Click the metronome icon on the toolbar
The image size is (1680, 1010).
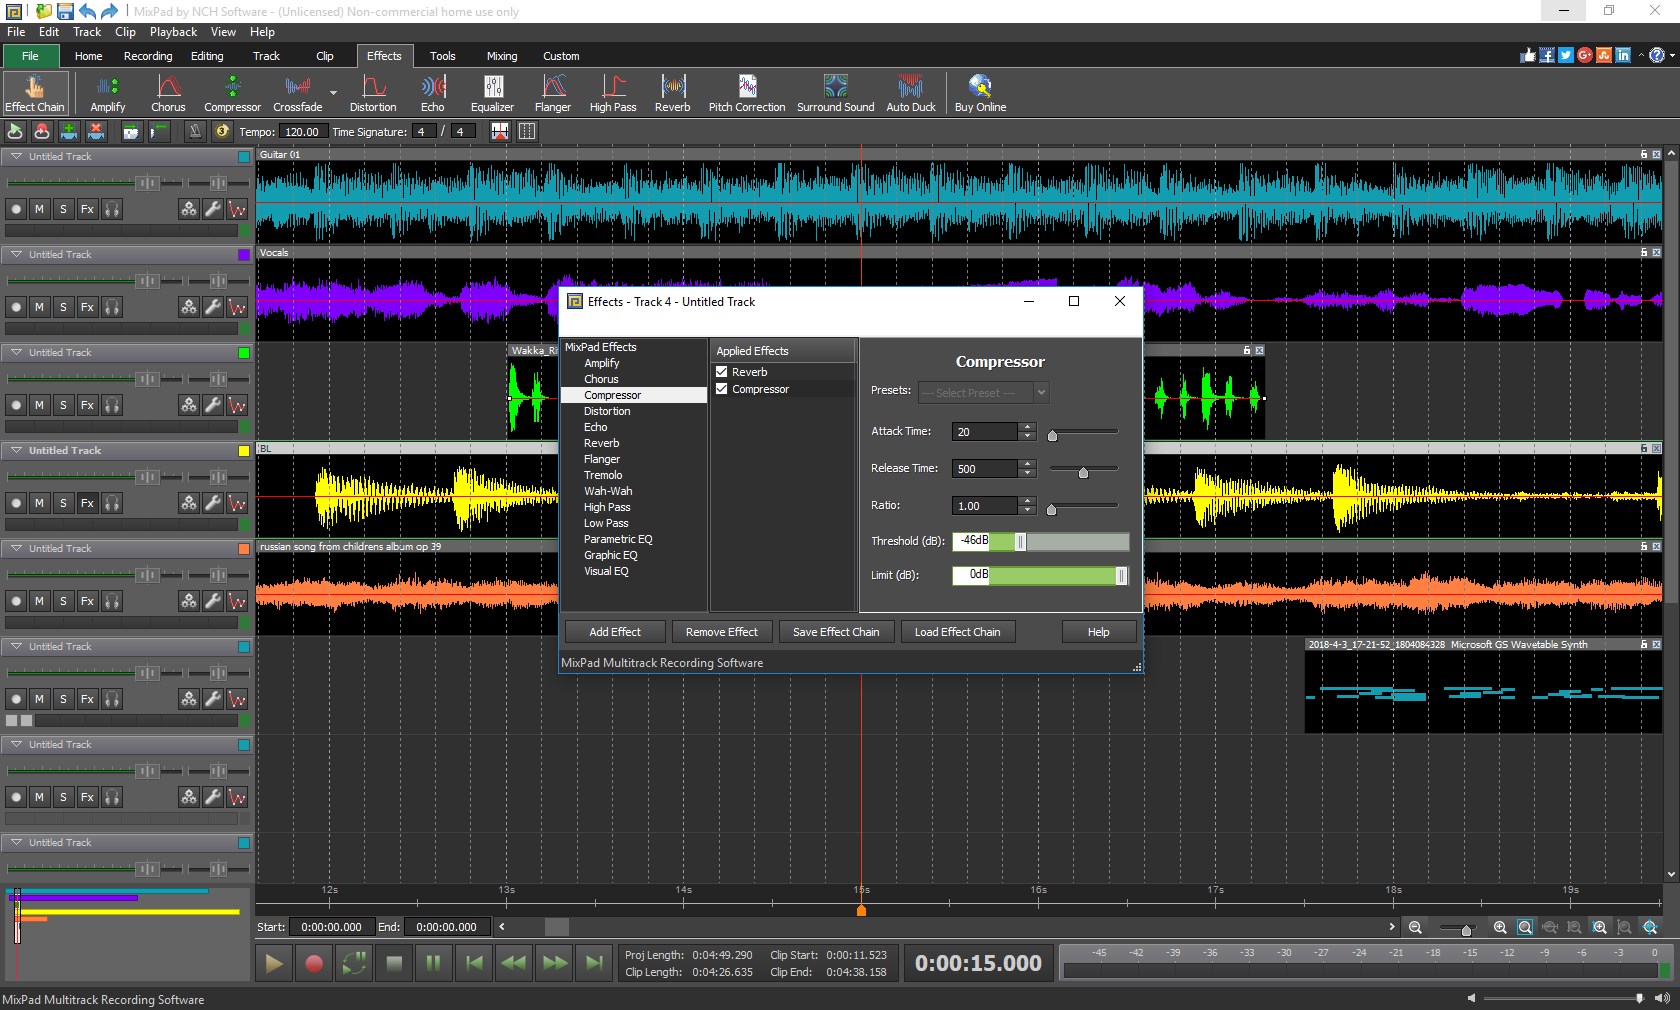pyautogui.click(x=195, y=131)
